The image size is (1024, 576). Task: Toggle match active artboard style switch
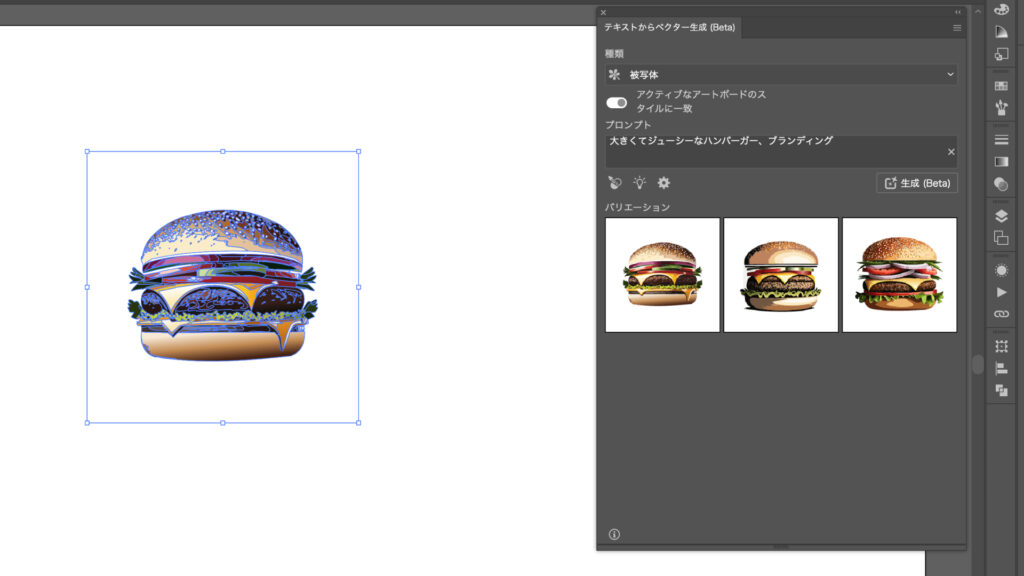[617, 102]
